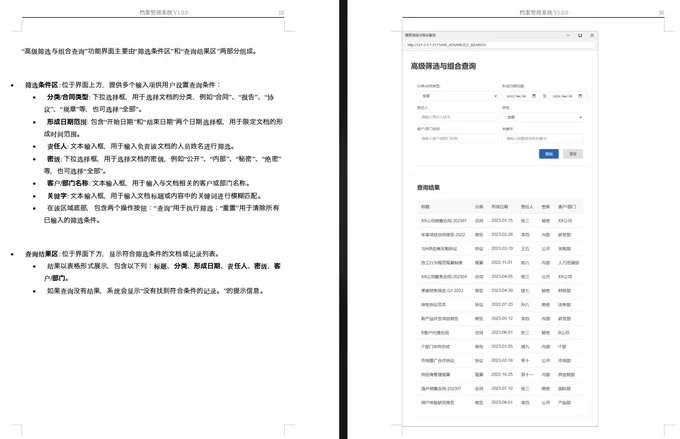680x439 pixels.
Task: Click the 责任人 name input field
Action: [458, 117]
